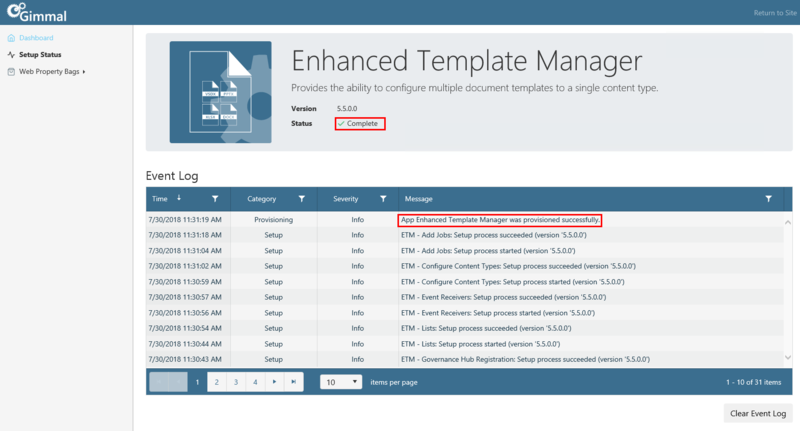This screenshot has width=800, height=431.
Task: Sort event log by Time column
Action: pos(160,199)
